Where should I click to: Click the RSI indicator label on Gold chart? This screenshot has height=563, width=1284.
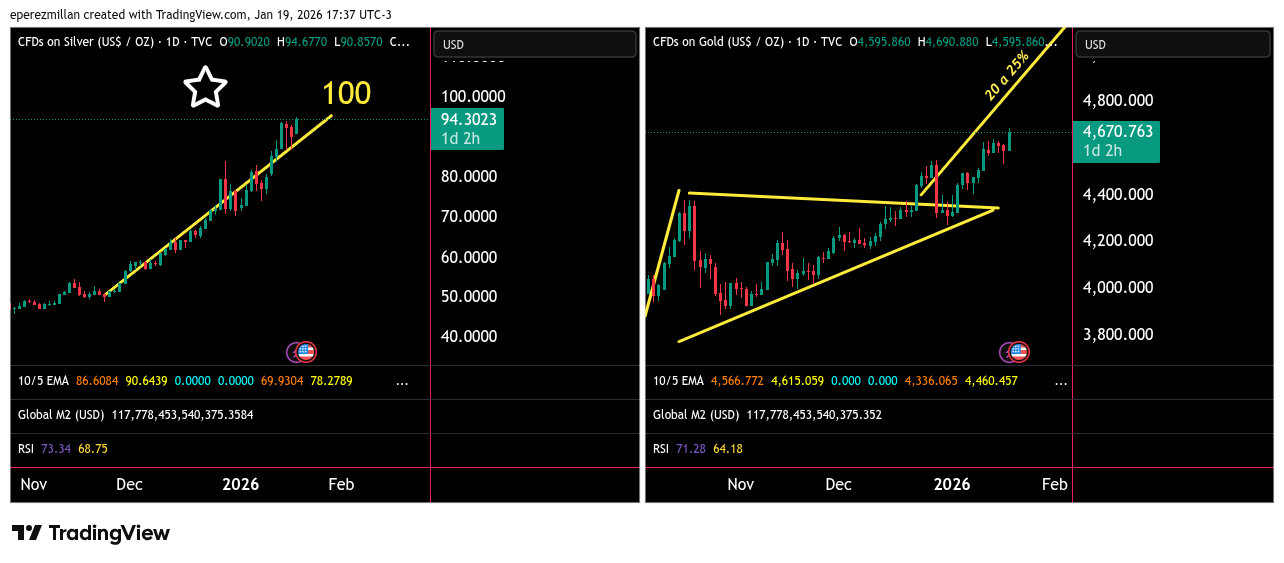click(x=660, y=449)
